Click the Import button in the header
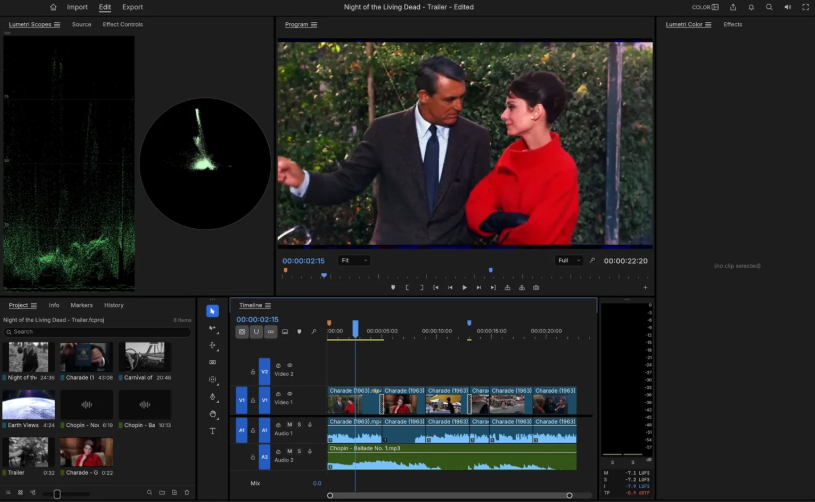This screenshot has width=815, height=502. (77, 7)
